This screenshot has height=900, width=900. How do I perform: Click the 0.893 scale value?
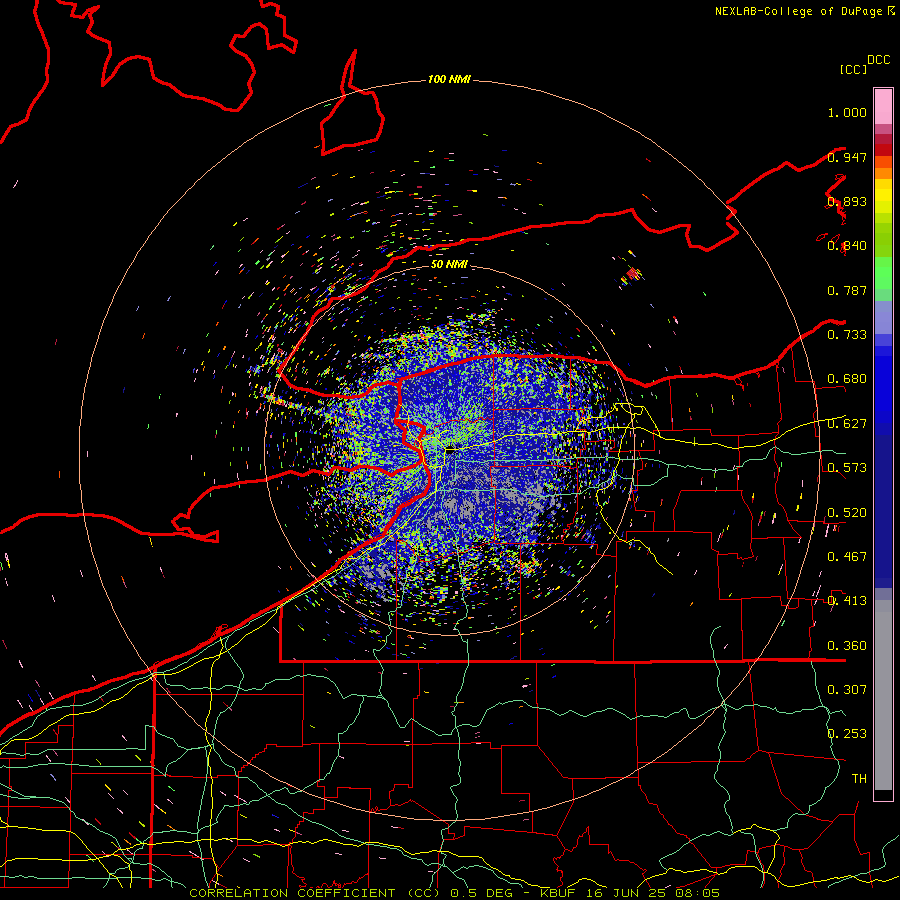(x=847, y=201)
